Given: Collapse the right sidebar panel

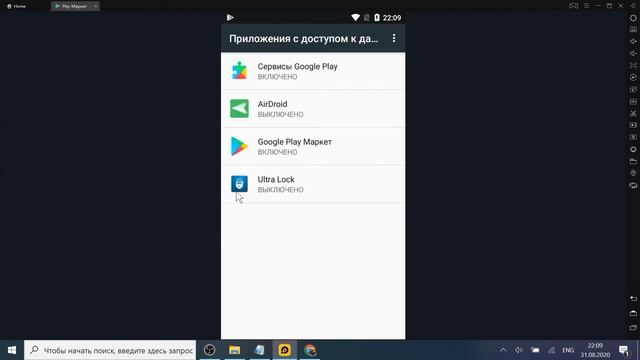Looking at the screenshot, I should [x=633, y=6].
